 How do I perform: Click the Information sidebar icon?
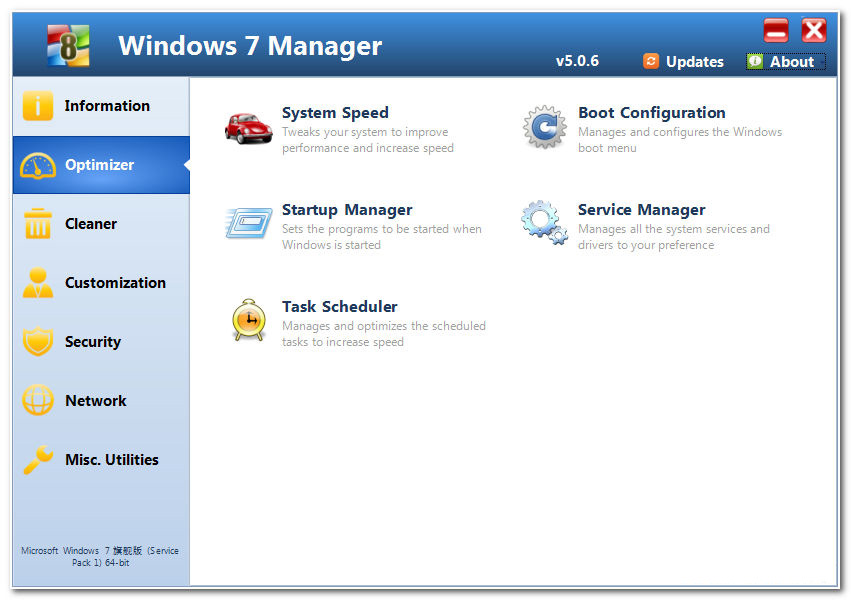click(37, 105)
